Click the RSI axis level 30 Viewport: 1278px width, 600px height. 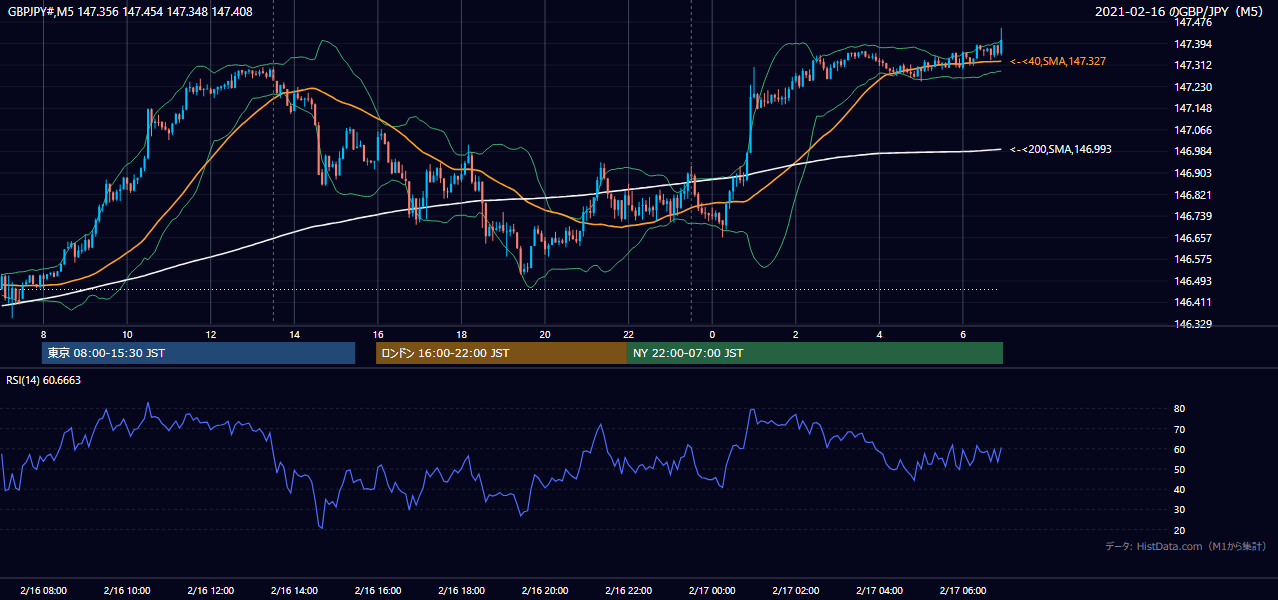tap(1179, 510)
